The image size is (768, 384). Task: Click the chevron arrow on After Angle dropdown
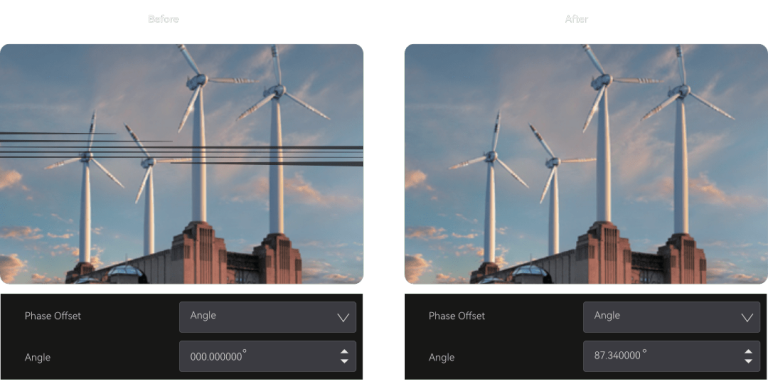pyautogui.click(x=747, y=317)
